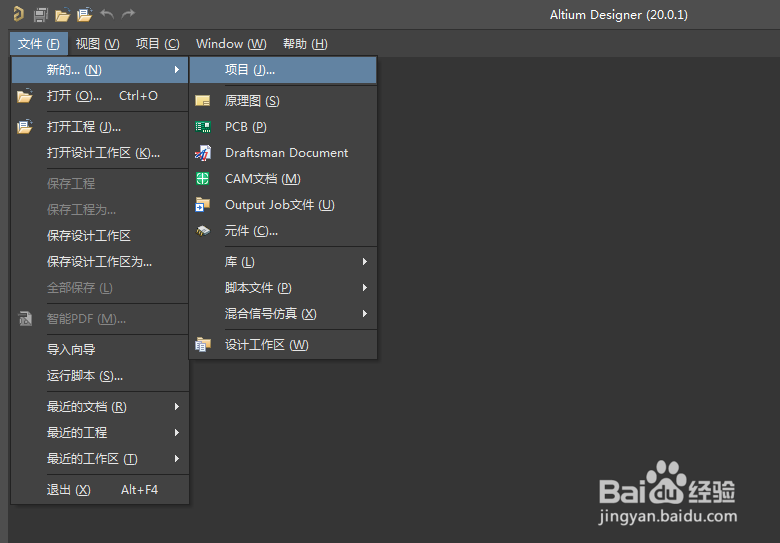This screenshot has width=780, height=543.
Task: Click the CAM文档 green grid icon
Action: click(x=202, y=179)
